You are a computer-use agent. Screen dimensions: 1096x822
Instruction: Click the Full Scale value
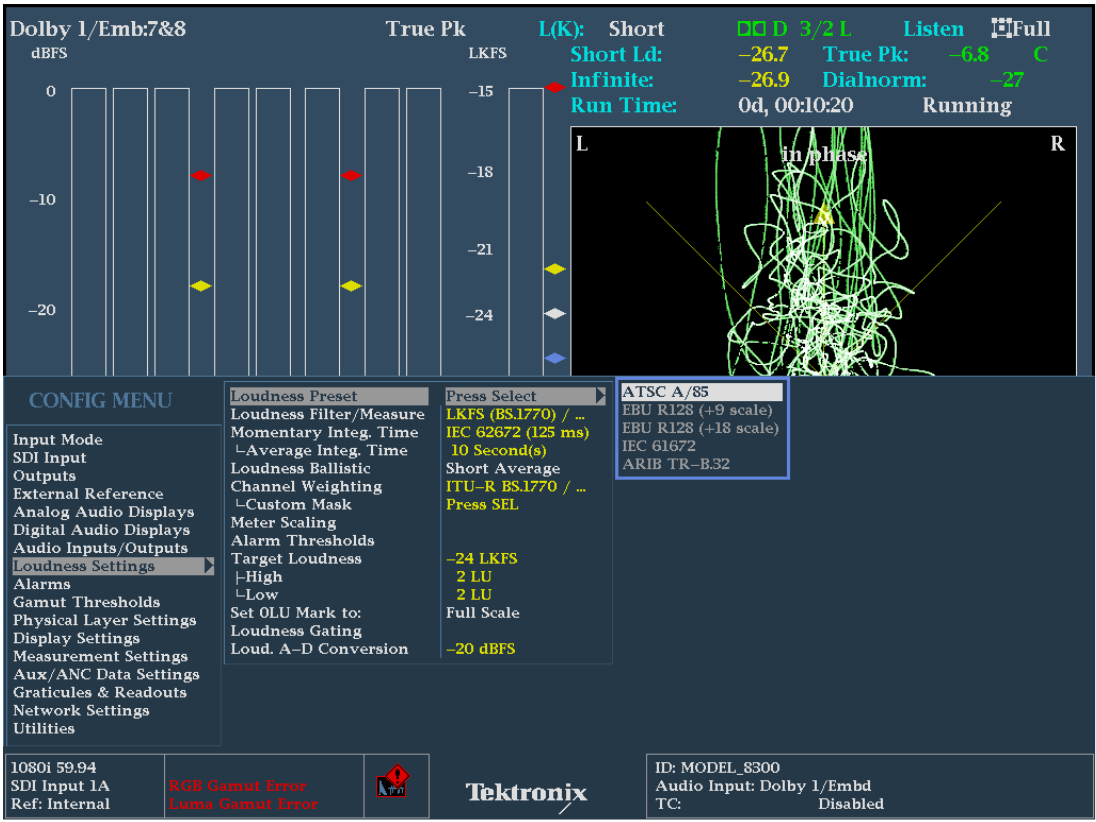pos(483,612)
